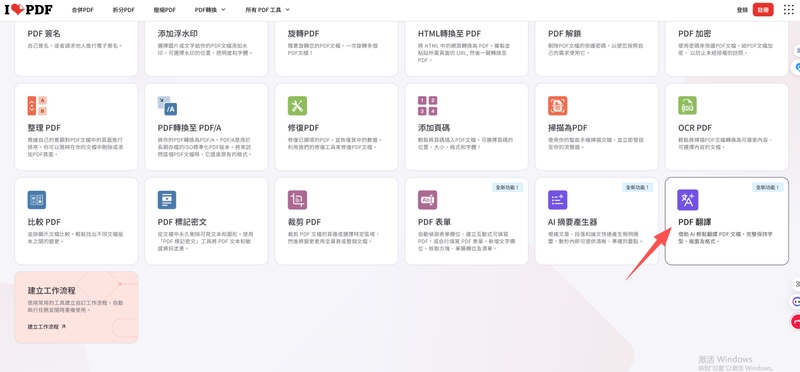Open the 添加浮水印 tool card
This screenshot has height=372, width=800.
click(x=206, y=48)
